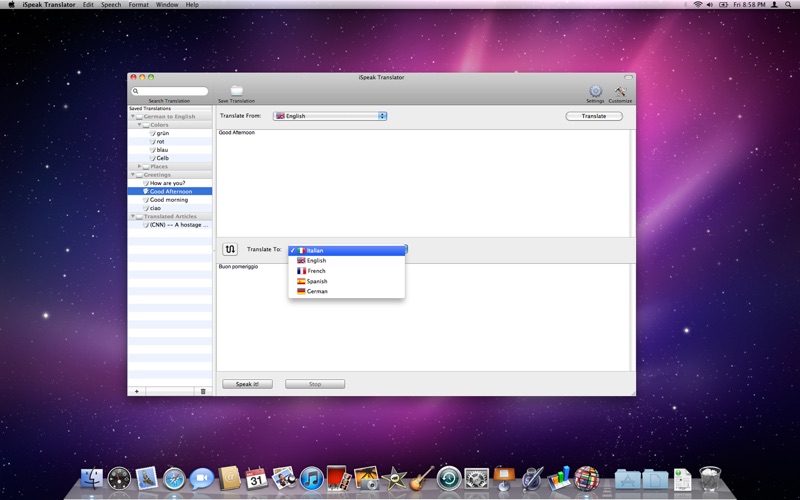Choose English in Translate To list
Screen dimensions: 800x500
[347, 261]
